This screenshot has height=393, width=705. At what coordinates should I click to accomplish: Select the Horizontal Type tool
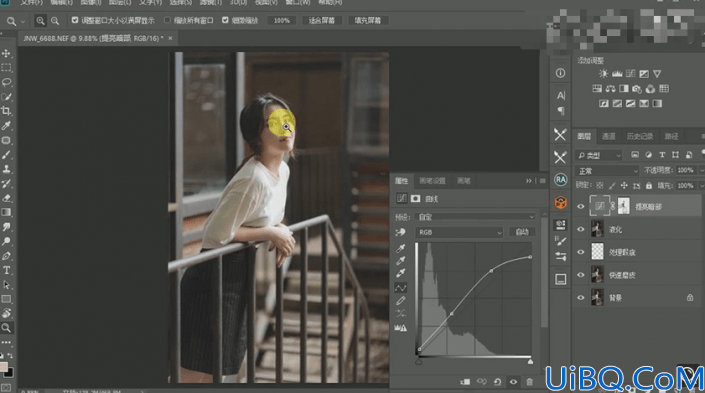[x=6, y=270]
